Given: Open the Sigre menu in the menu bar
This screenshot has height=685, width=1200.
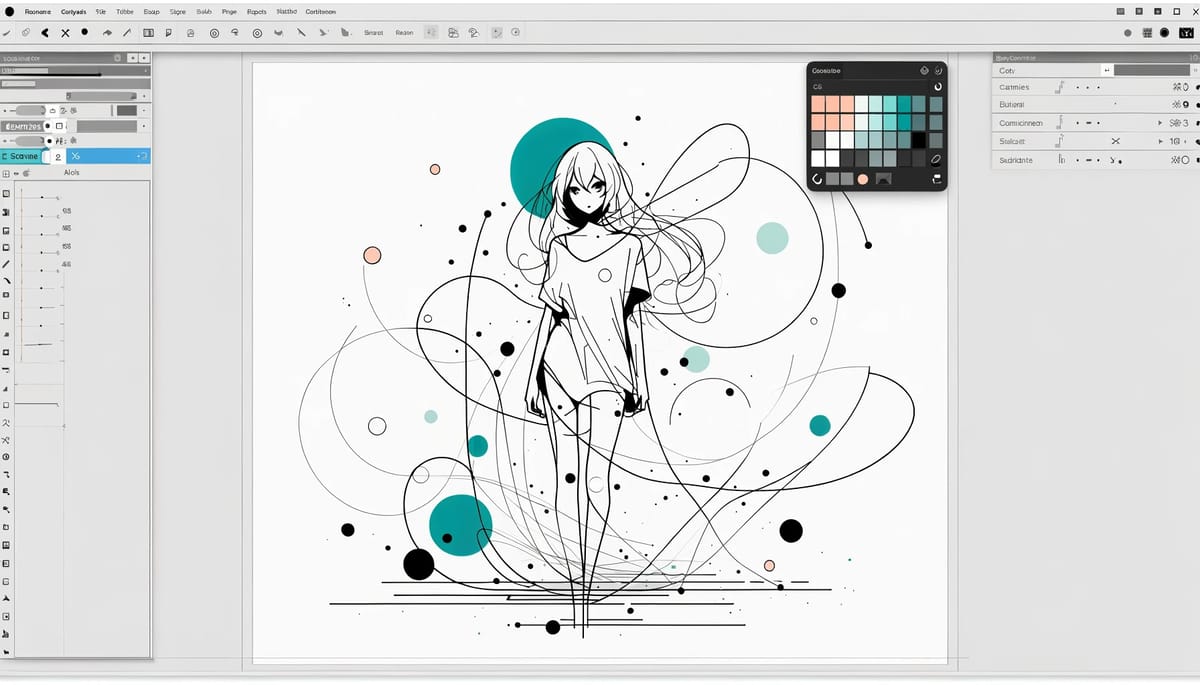Looking at the screenshot, I should pos(177,11).
